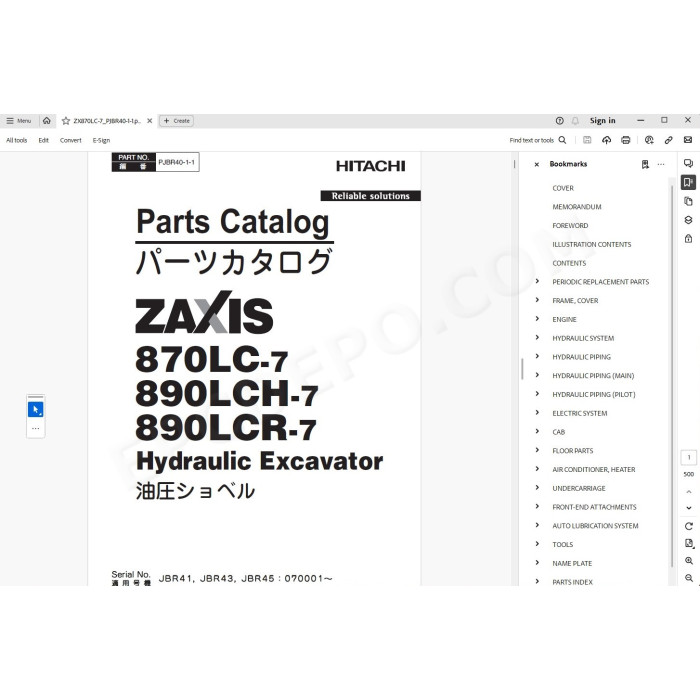Viewport: 700px width, 700px height.
Task: Open Bookmarks panel options ellipsis
Action: (661, 164)
